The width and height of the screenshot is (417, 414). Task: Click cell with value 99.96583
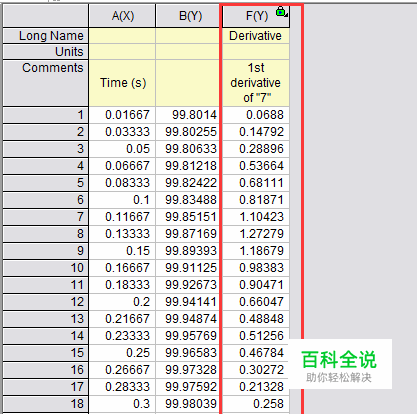189,353
